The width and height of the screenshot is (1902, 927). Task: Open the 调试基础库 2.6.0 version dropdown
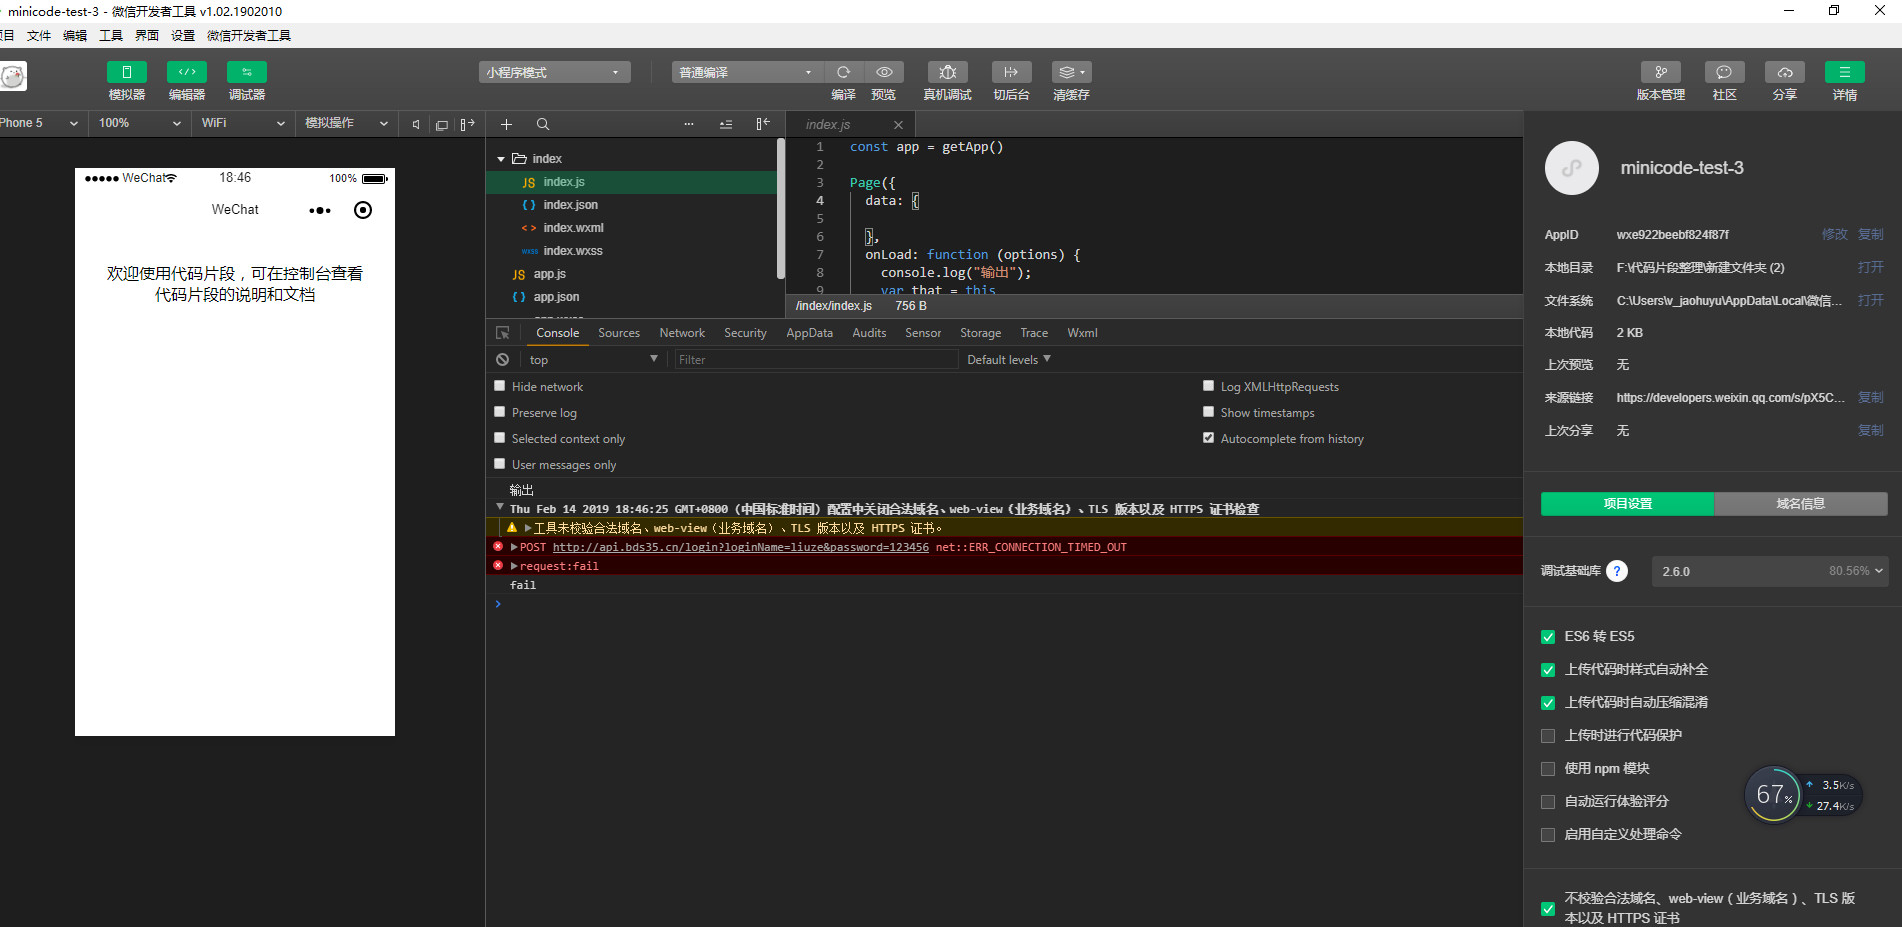click(1770, 571)
